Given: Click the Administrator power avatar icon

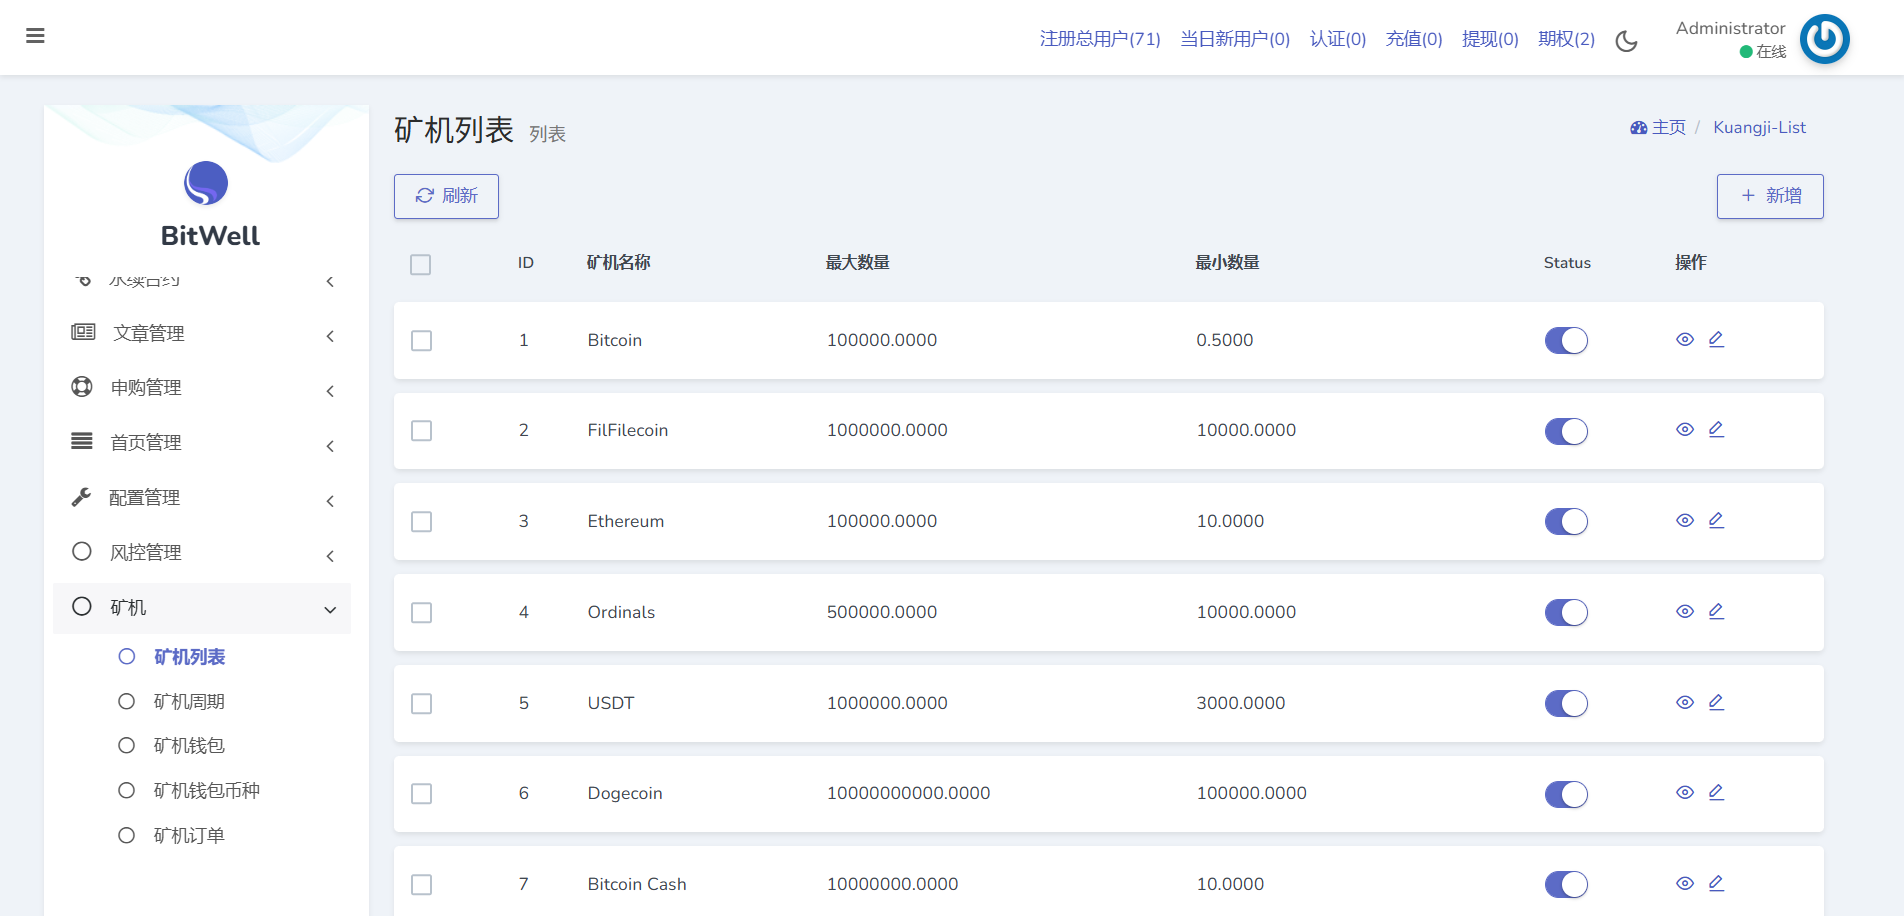Looking at the screenshot, I should pyautogui.click(x=1824, y=39).
